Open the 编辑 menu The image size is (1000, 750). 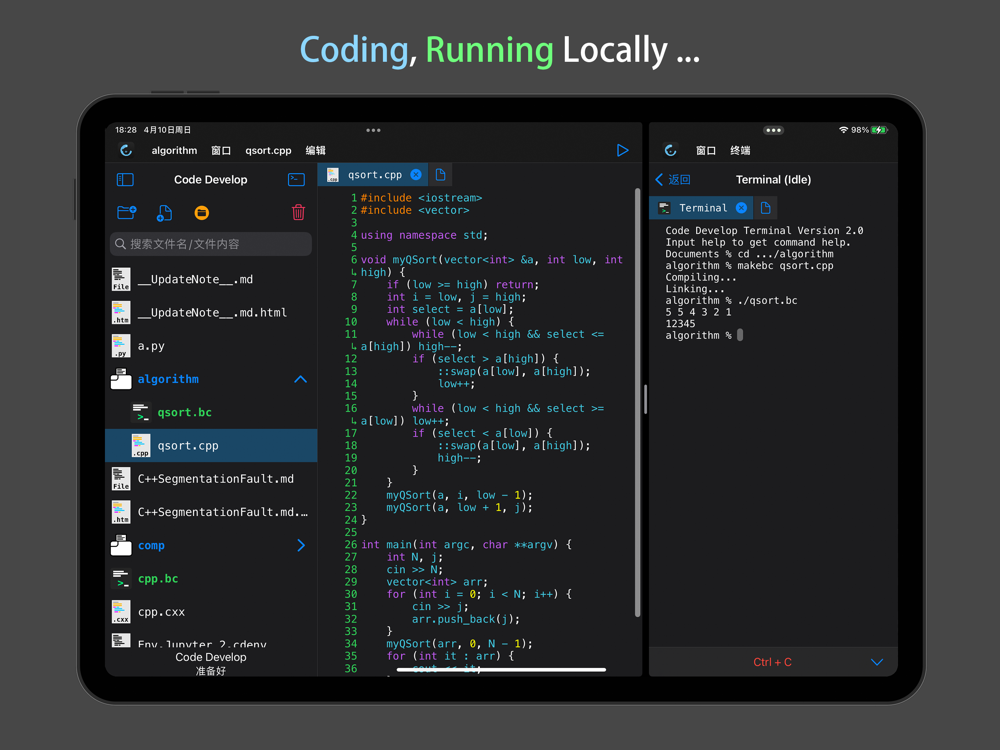point(315,150)
